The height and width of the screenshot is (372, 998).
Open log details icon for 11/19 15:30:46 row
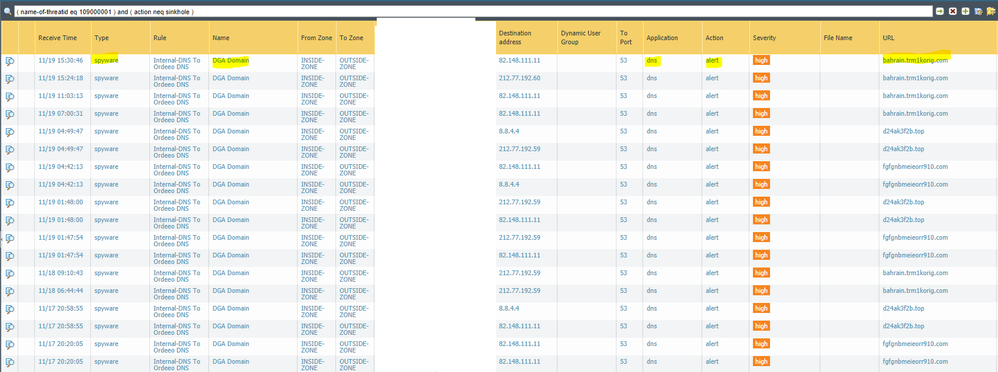(10, 61)
